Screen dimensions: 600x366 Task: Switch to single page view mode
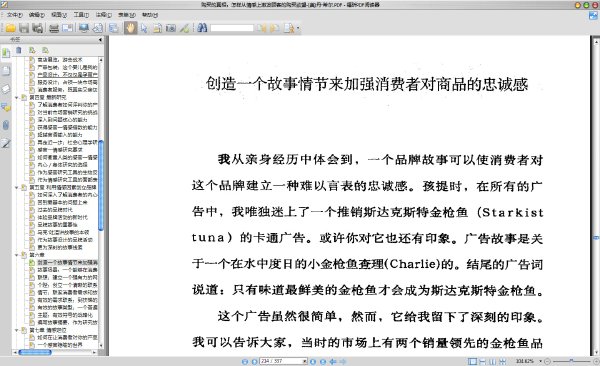[473, 361]
